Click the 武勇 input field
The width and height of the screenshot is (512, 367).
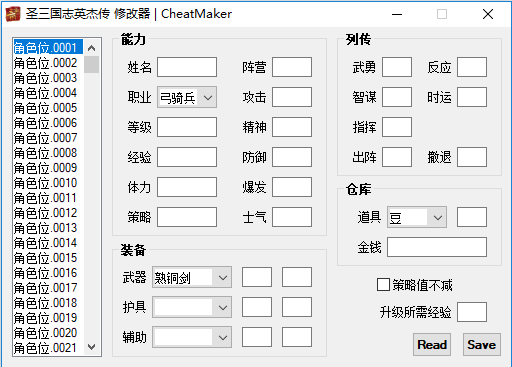click(397, 67)
